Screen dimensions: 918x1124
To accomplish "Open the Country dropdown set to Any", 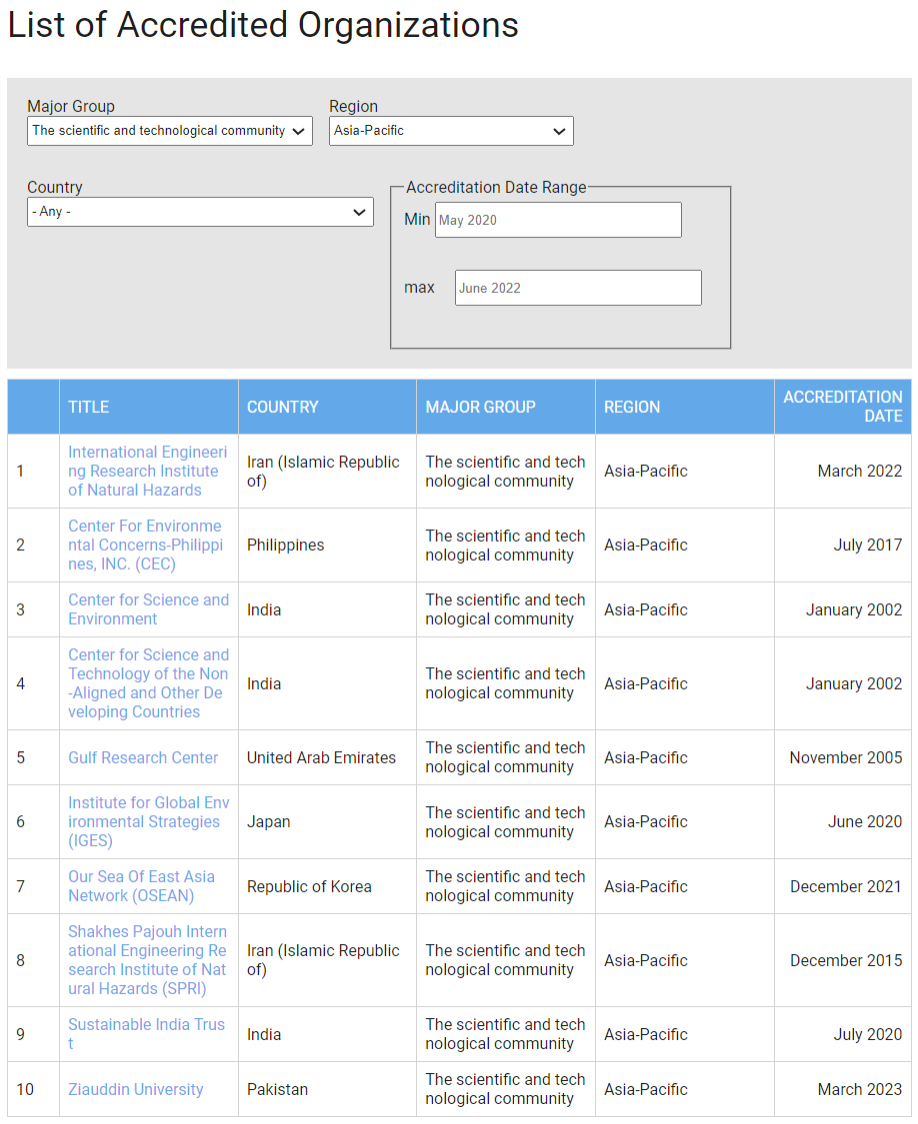I will coord(200,212).
